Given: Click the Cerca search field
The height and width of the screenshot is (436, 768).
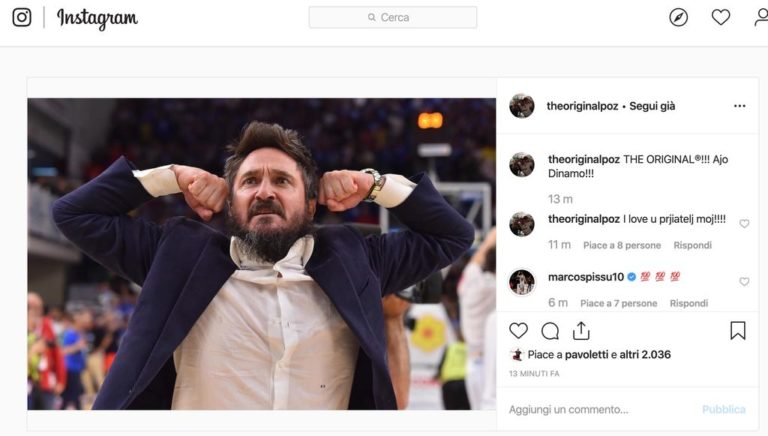Looking at the screenshot, I should coord(393,17).
